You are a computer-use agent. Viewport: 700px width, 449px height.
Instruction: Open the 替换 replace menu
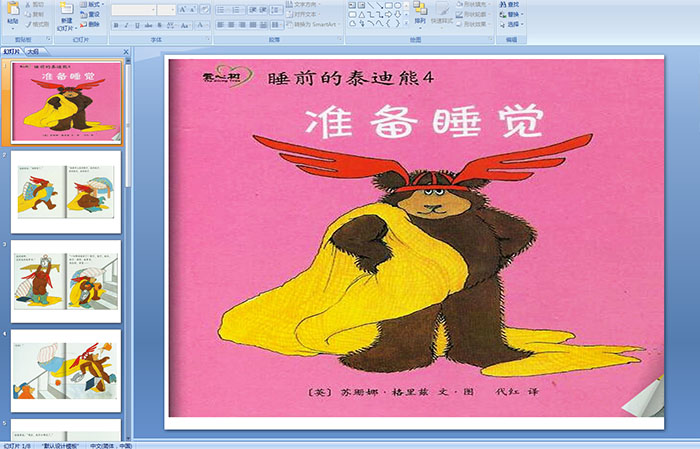click(512, 14)
